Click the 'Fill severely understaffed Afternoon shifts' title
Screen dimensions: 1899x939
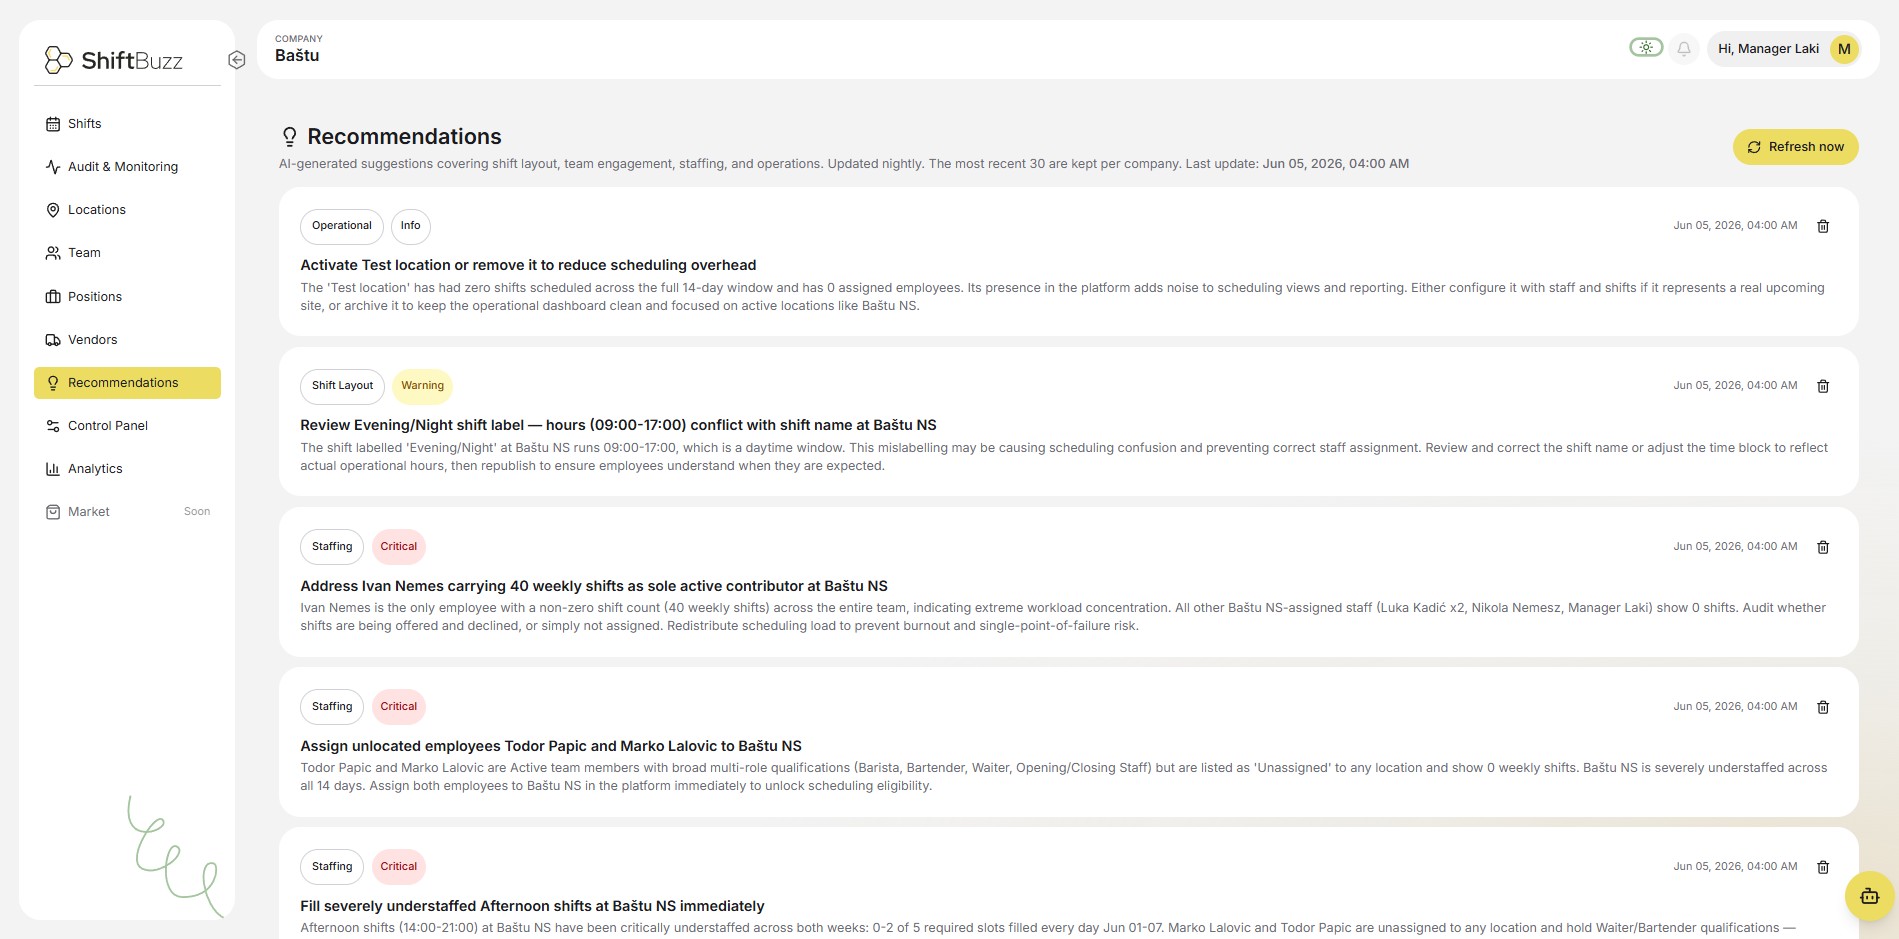[x=532, y=906]
